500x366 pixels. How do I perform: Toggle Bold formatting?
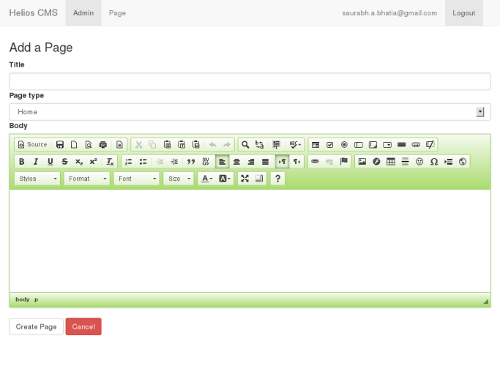point(22,162)
